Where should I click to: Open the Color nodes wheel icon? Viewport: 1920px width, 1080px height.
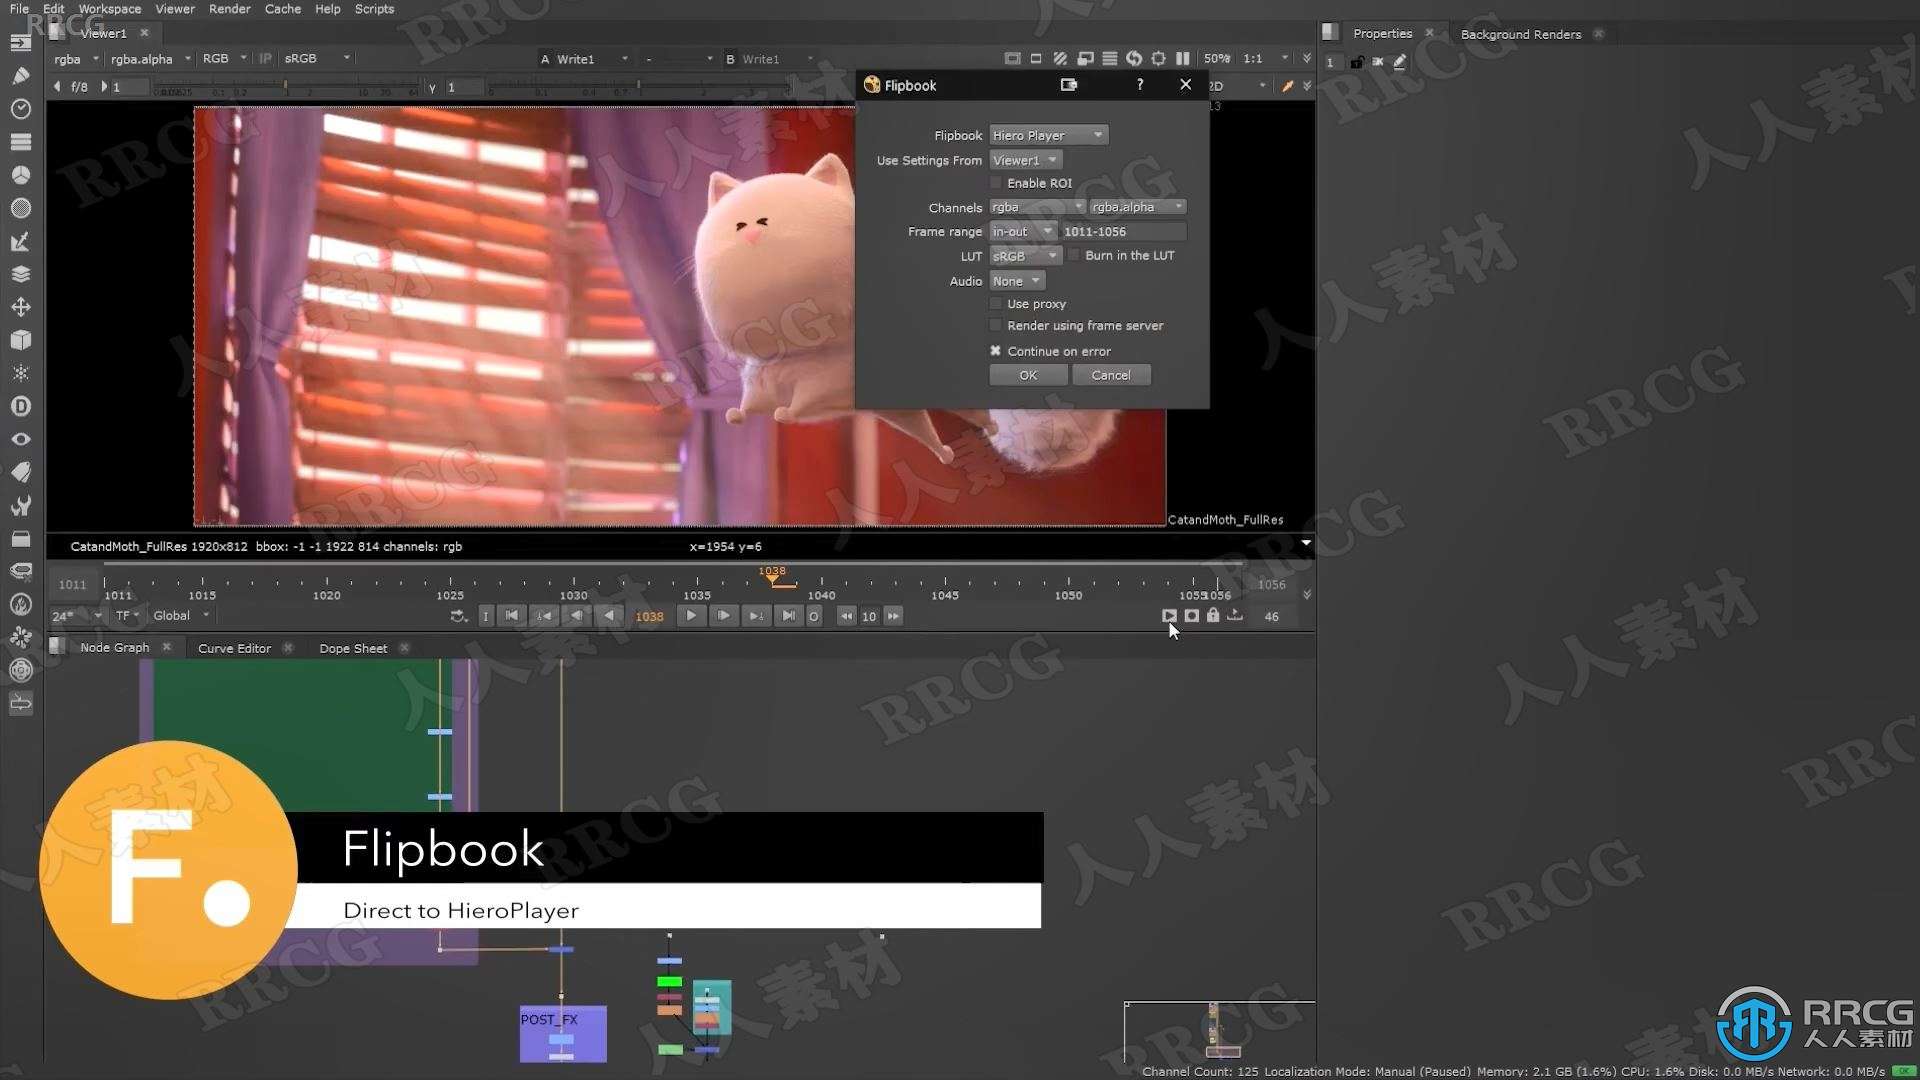click(x=20, y=174)
